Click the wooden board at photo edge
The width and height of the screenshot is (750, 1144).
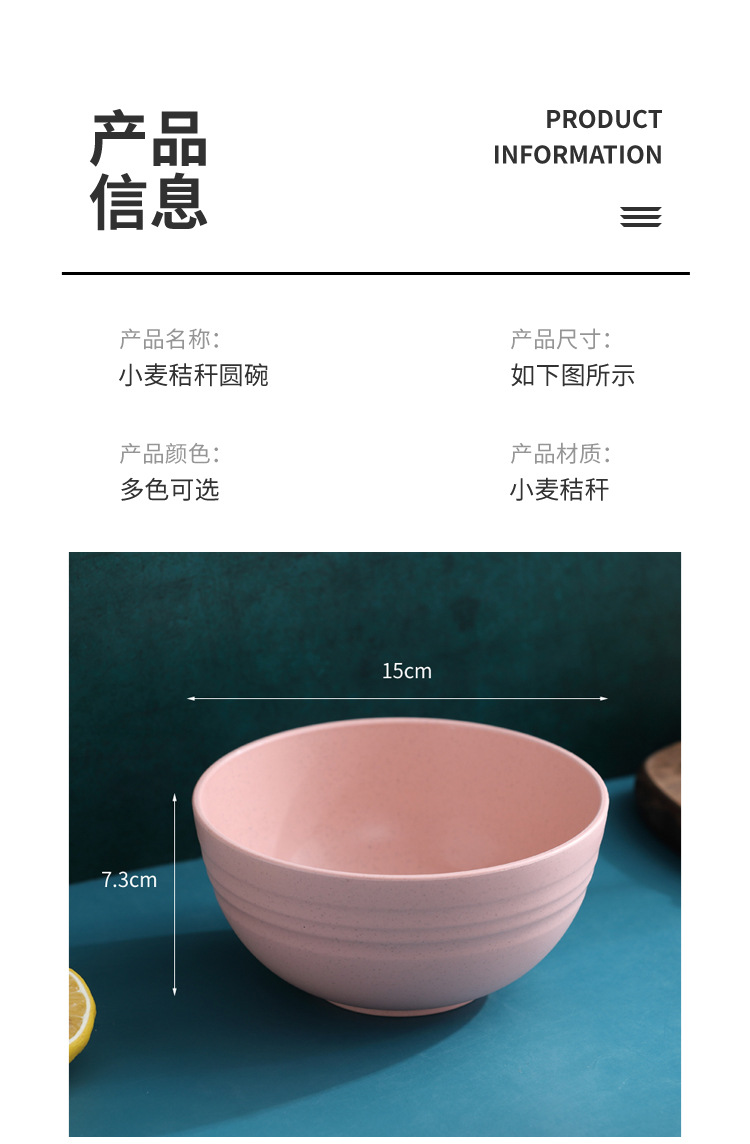tap(659, 794)
